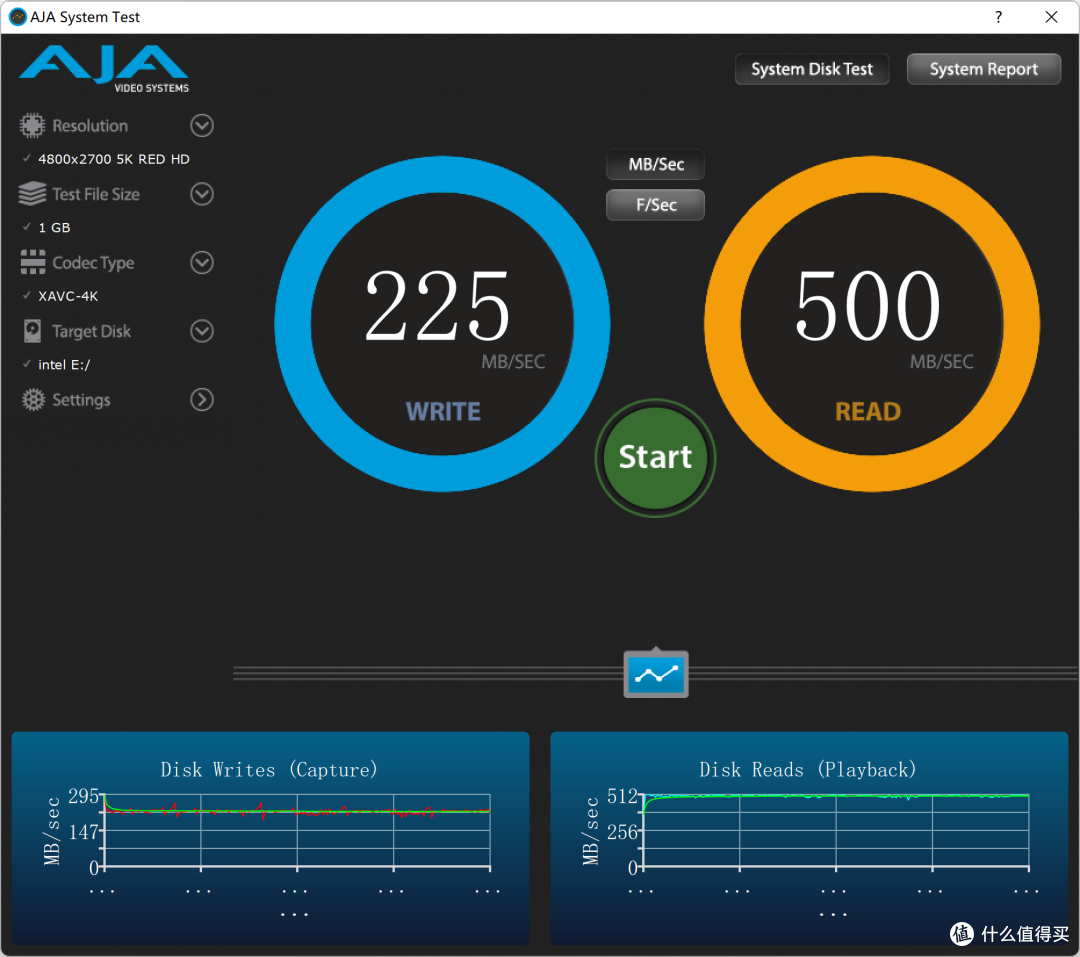Expand the Target Disk dropdown arrow
1080x957 pixels.
[x=202, y=331]
